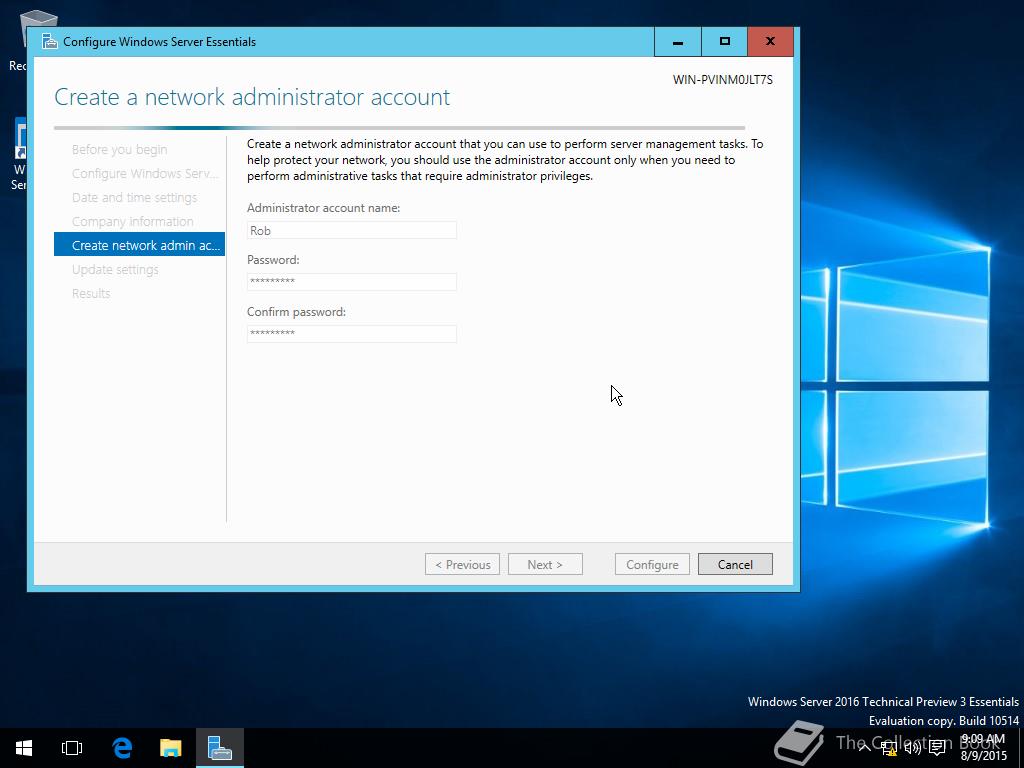Close the Configure Windows Server Essentials window
Screen dimensions: 1024x768
771,42
